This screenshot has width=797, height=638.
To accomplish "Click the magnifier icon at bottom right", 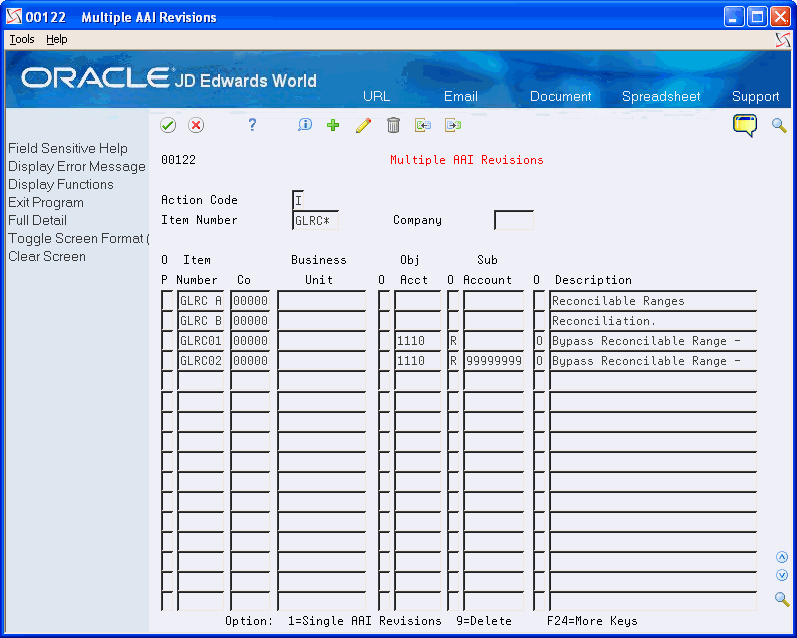I will click(782, 598).
